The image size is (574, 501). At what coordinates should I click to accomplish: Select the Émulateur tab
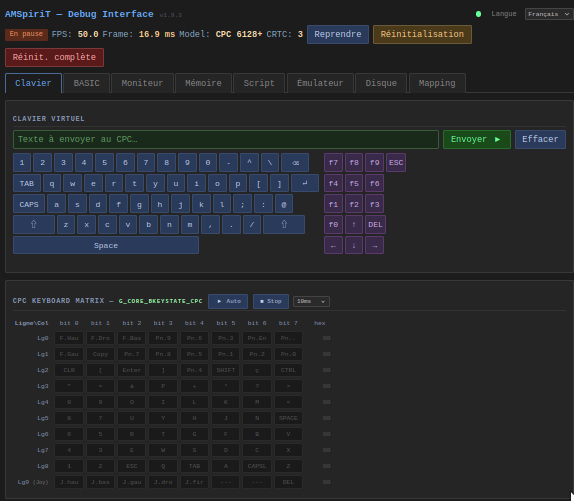[x=320, y=83]
